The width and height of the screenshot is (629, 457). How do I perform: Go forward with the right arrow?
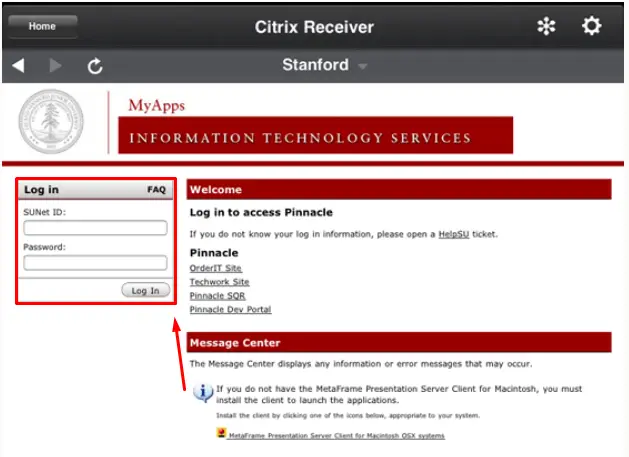point(55,65)
